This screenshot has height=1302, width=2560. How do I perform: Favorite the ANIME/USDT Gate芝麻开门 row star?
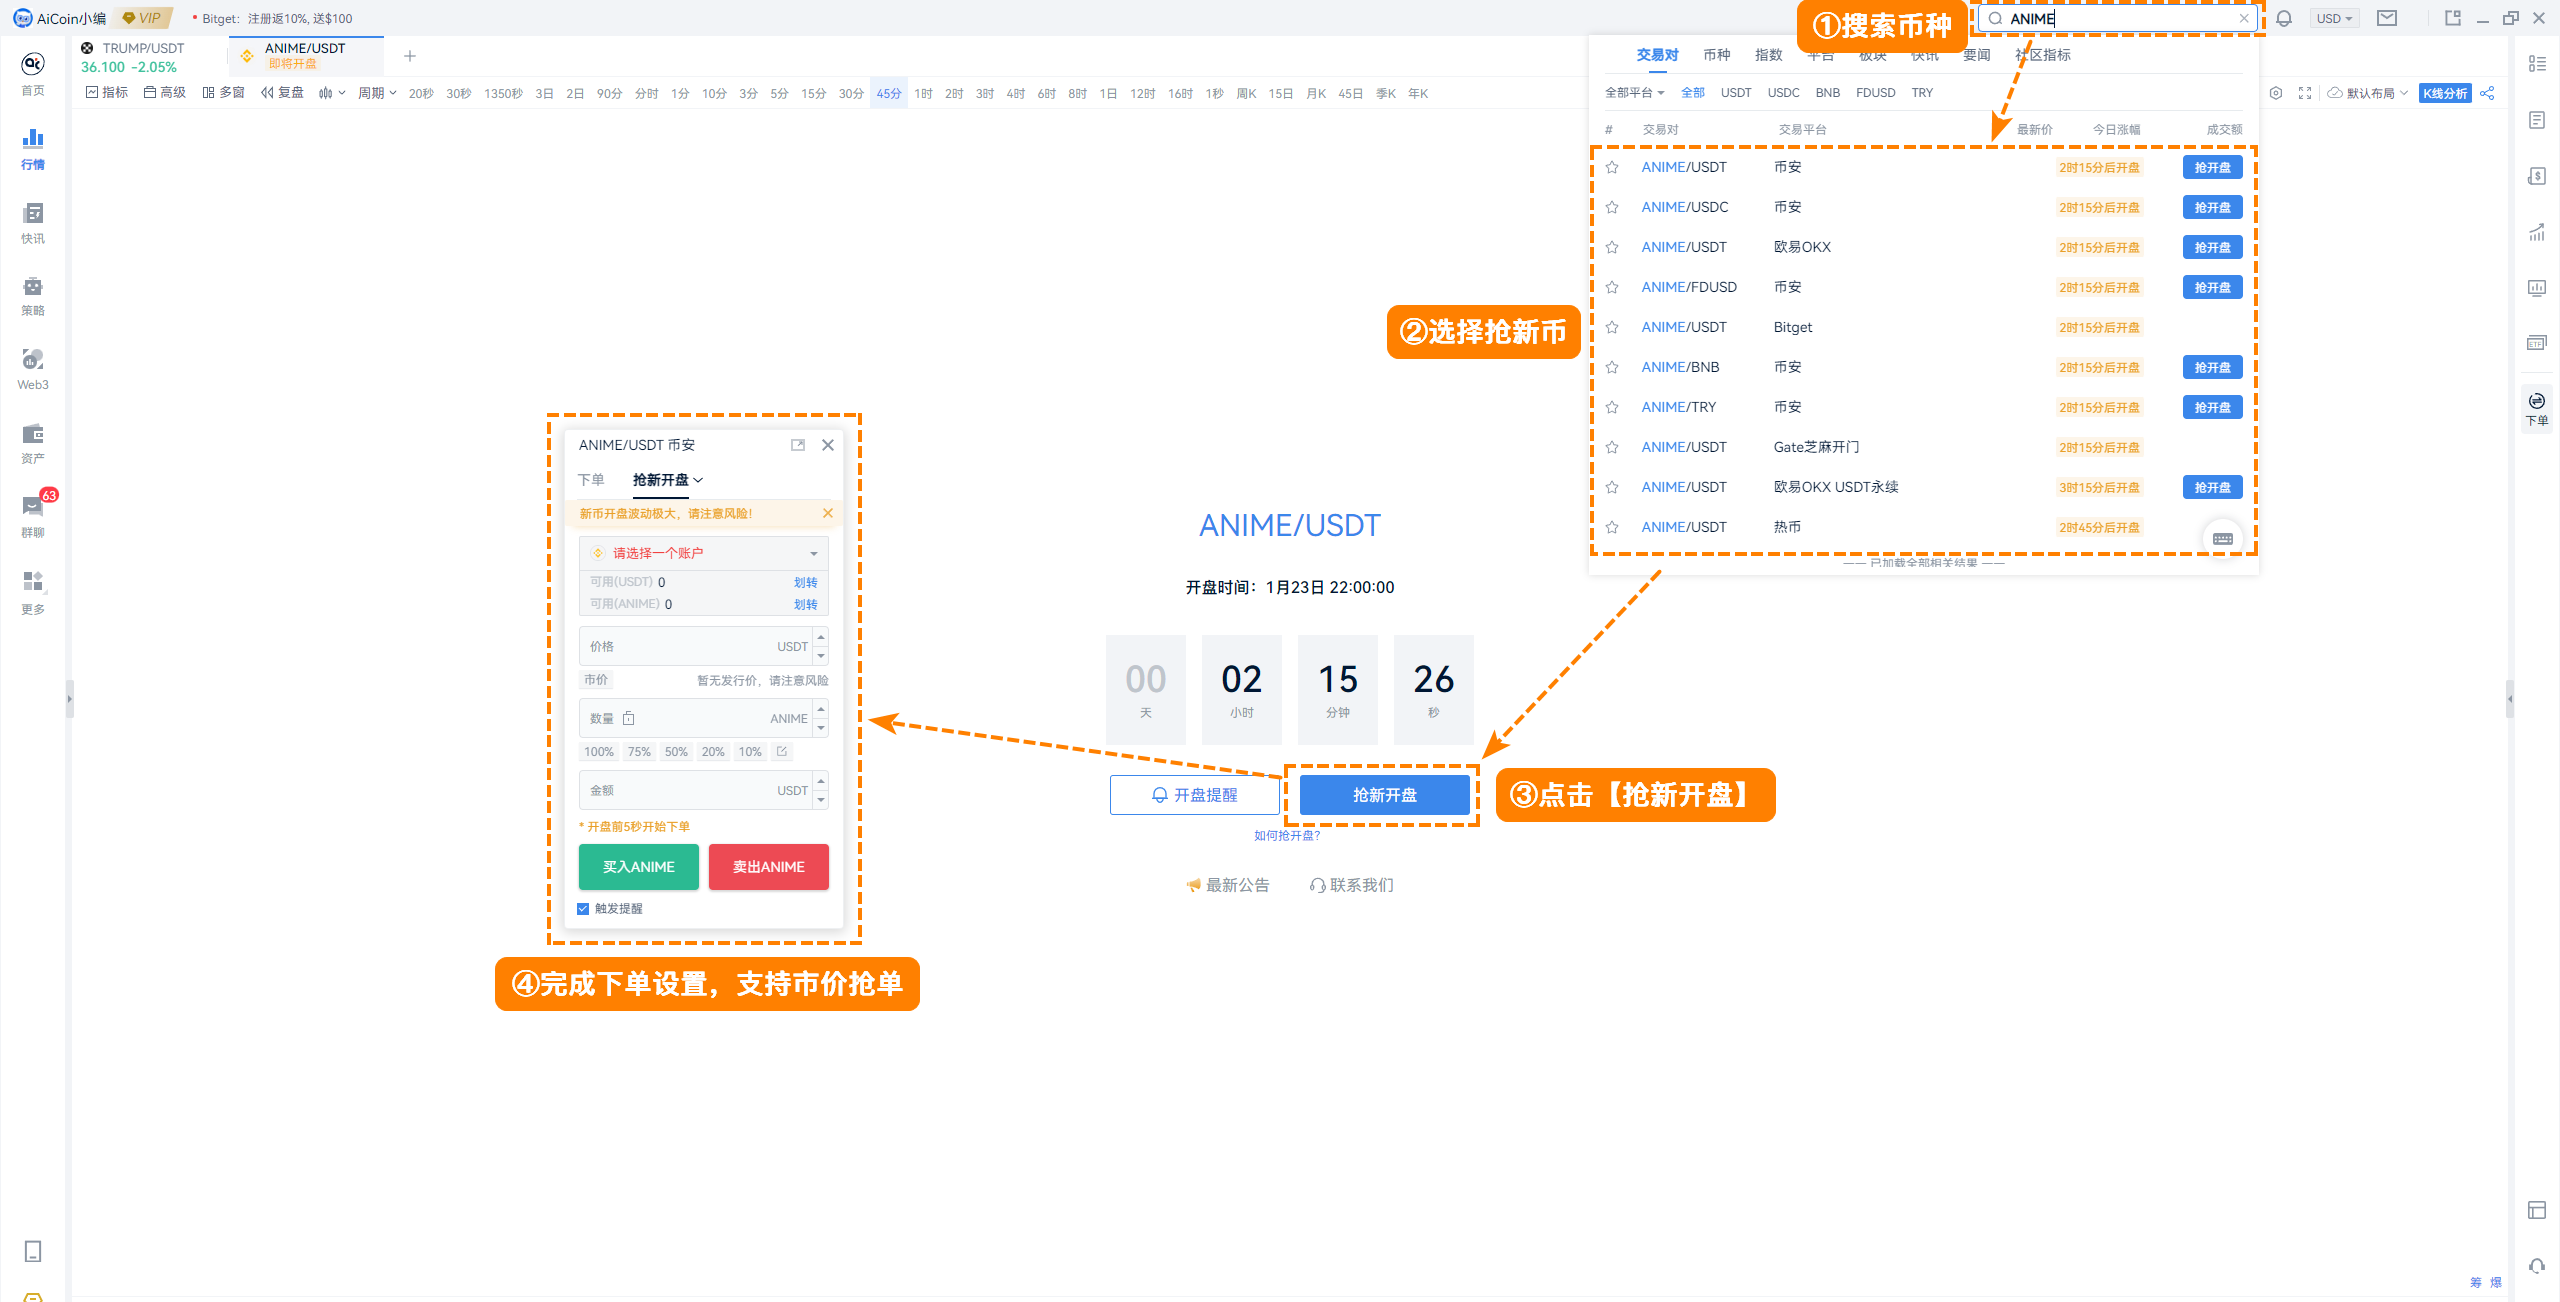point(1612,447)
